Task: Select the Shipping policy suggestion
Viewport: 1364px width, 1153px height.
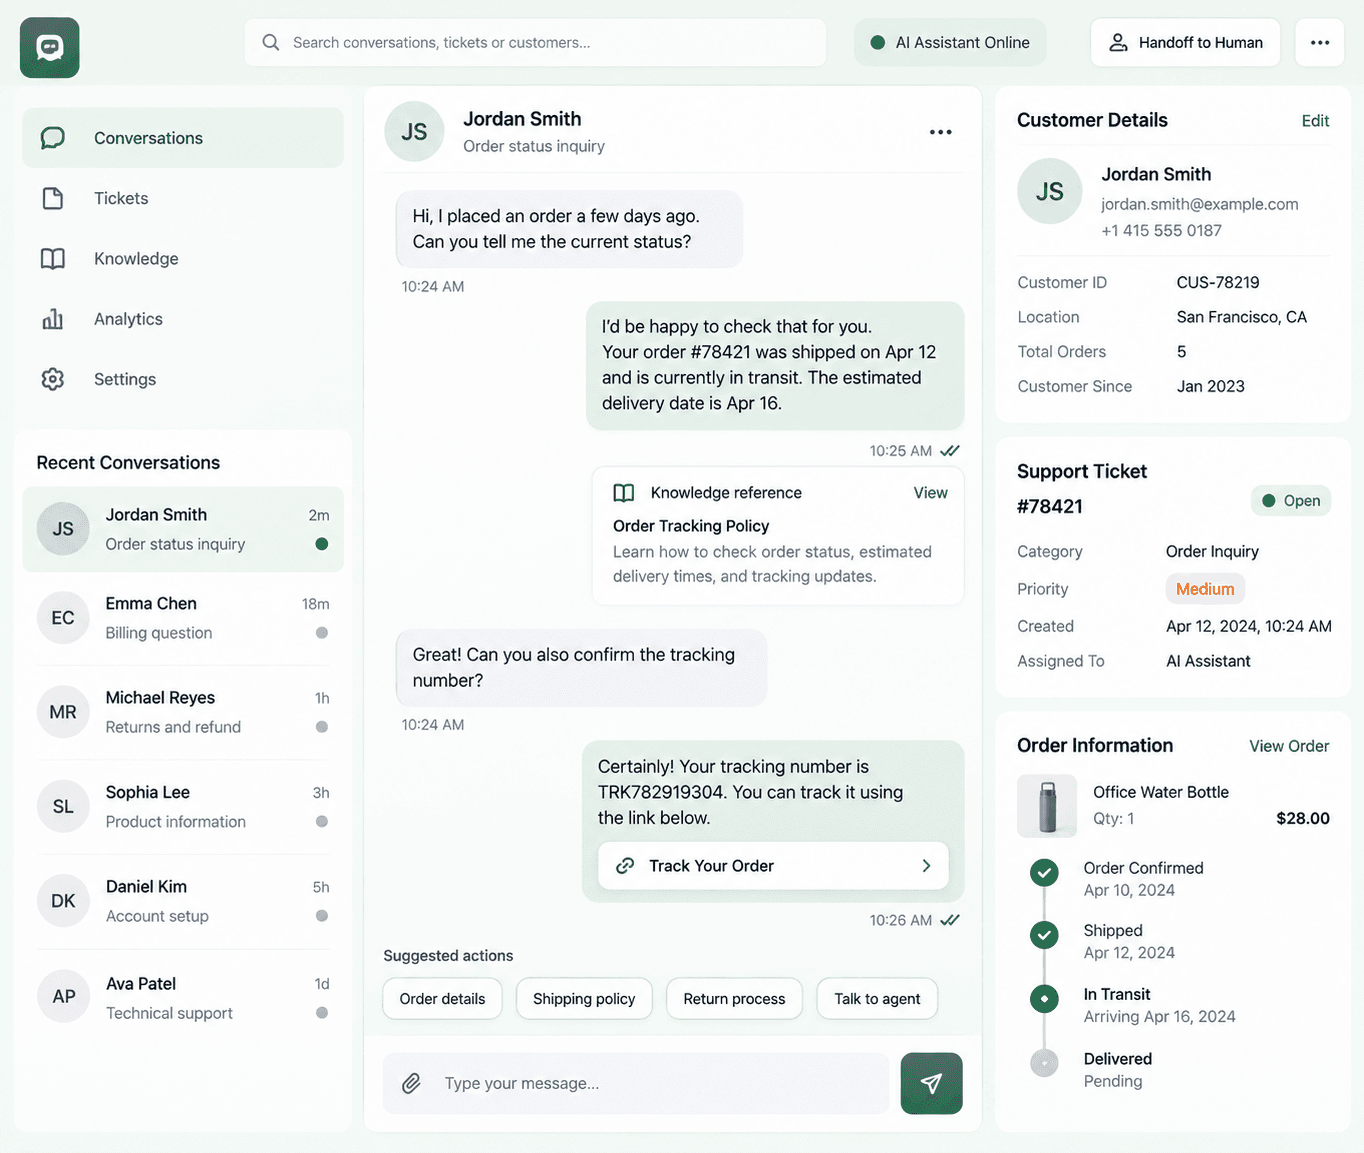Action: 584,999
